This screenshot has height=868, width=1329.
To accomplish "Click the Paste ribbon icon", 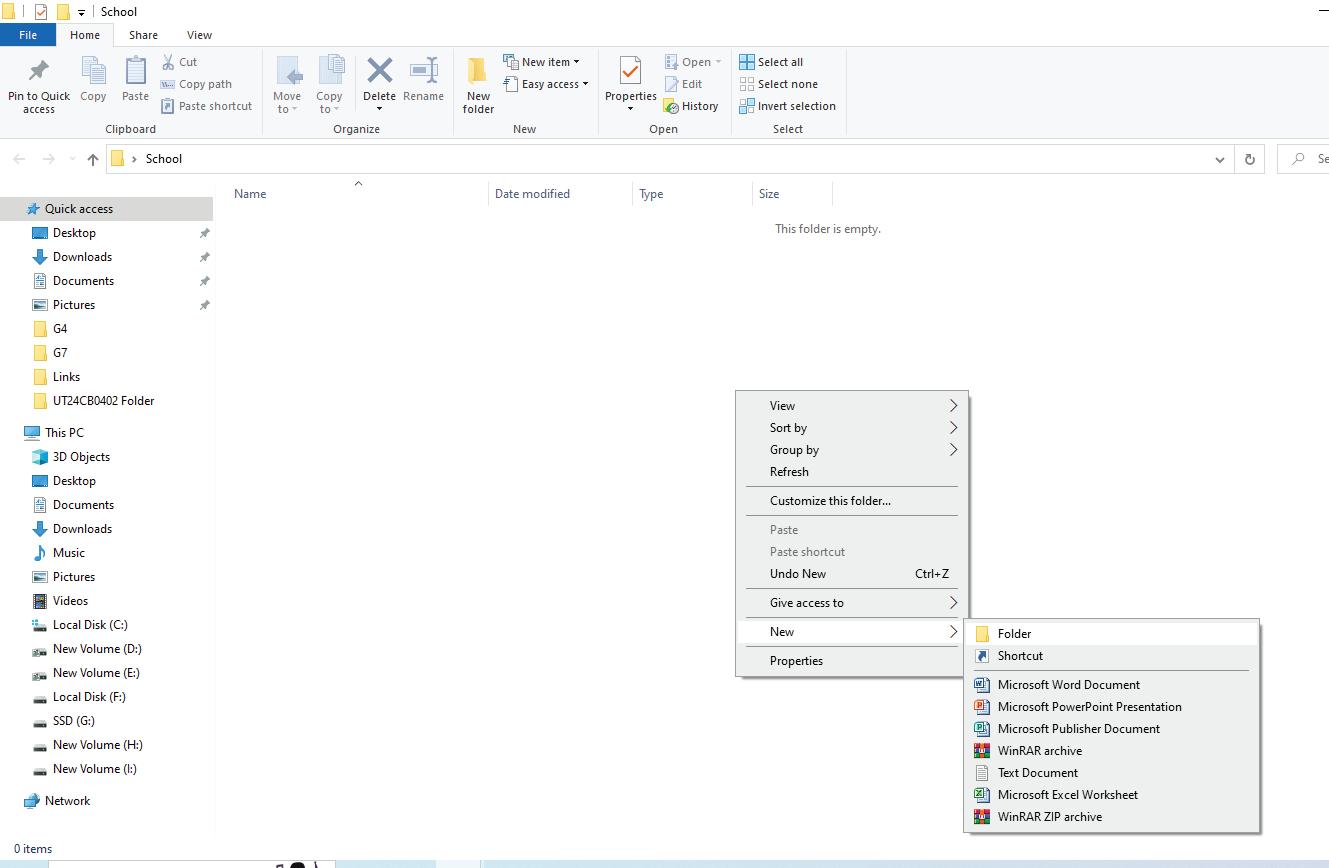I will (x=135, y=72).
